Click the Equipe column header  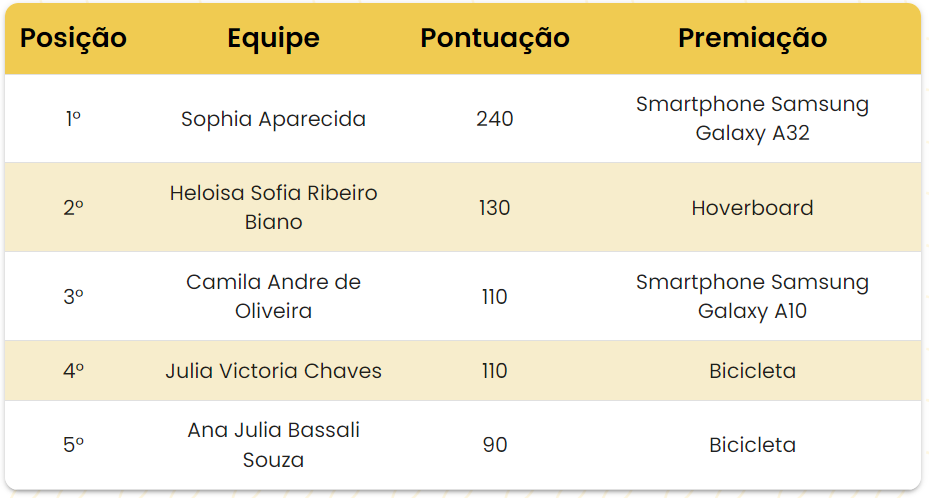click(273, 38)
